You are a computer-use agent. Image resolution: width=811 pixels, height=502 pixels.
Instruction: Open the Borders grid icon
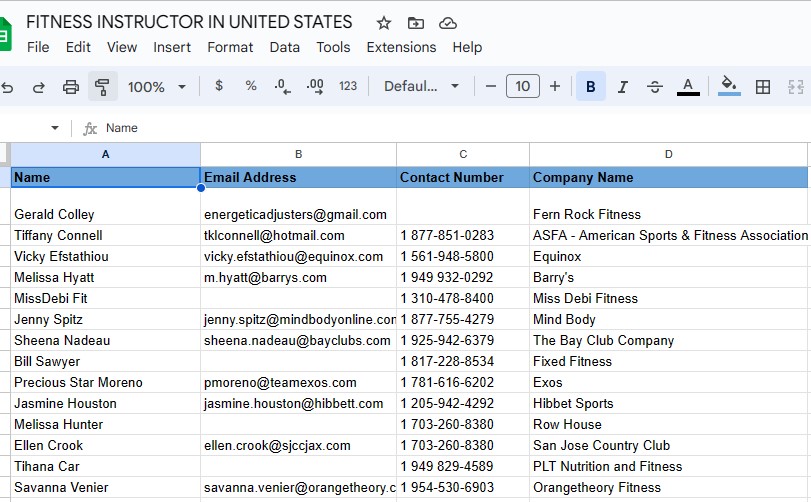pos(763,87)
